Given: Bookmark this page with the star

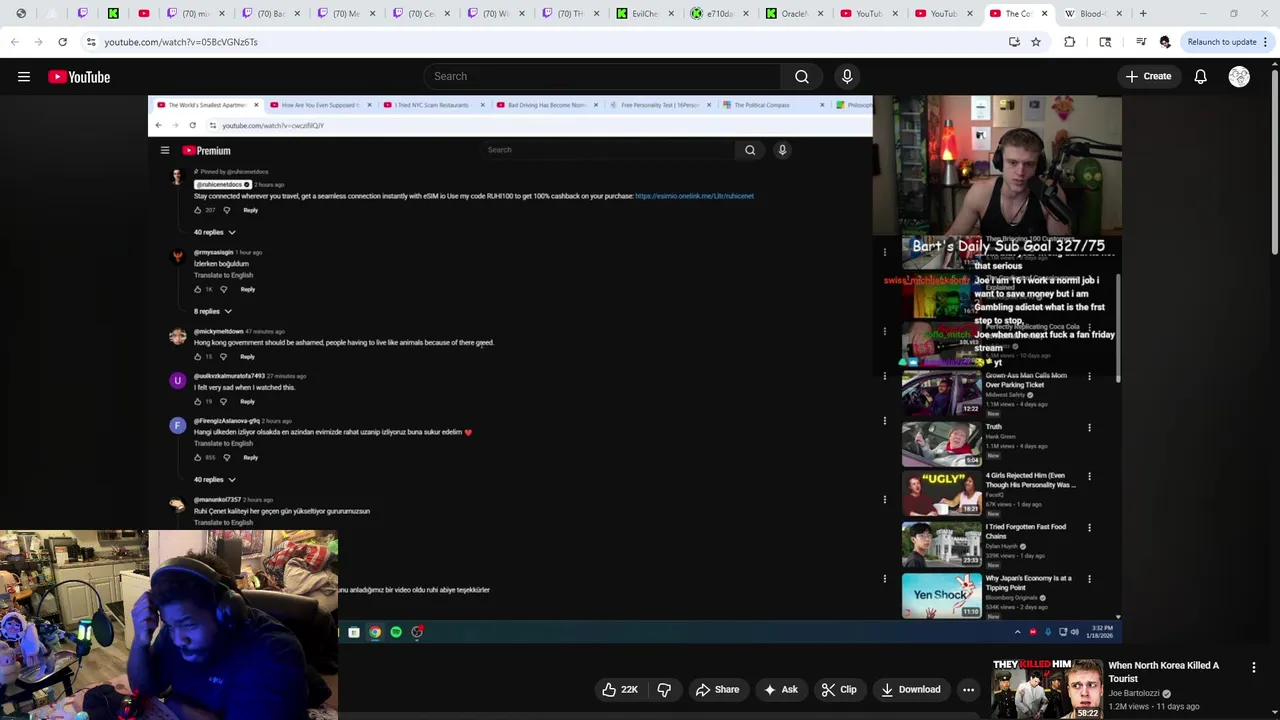Looking at the screenshot, I should [x=1036, y=42].
